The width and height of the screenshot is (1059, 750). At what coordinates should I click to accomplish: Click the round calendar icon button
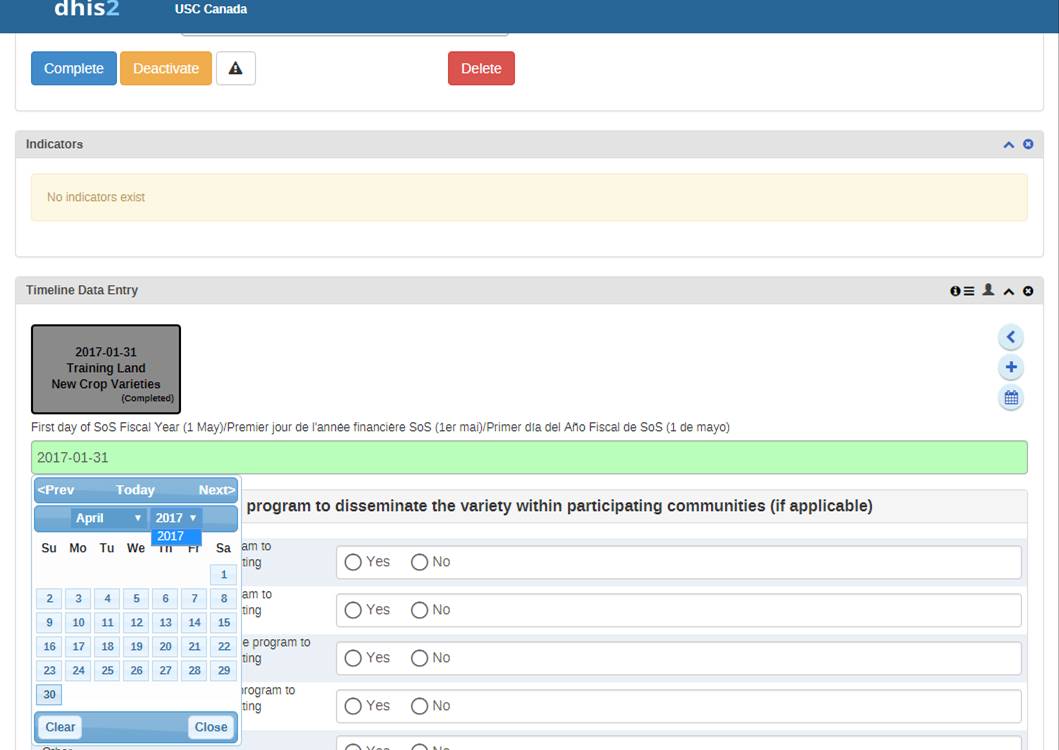pyautogui.click(x=1011, y=398)
